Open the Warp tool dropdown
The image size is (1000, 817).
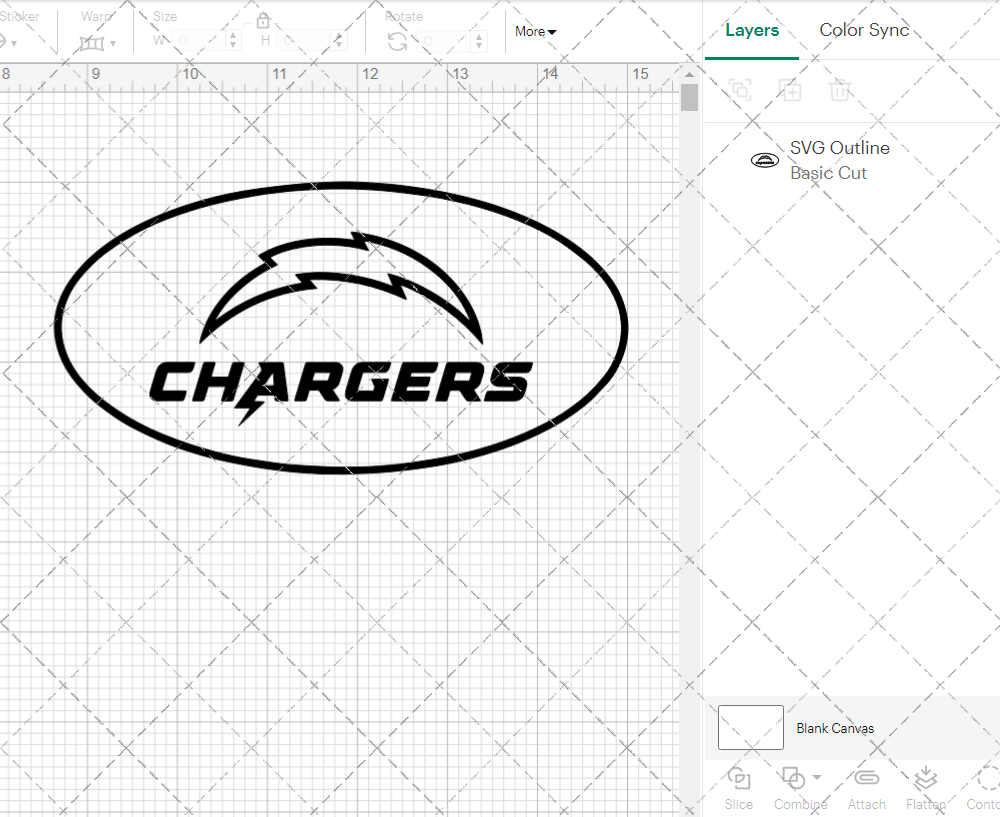point(113,43)
